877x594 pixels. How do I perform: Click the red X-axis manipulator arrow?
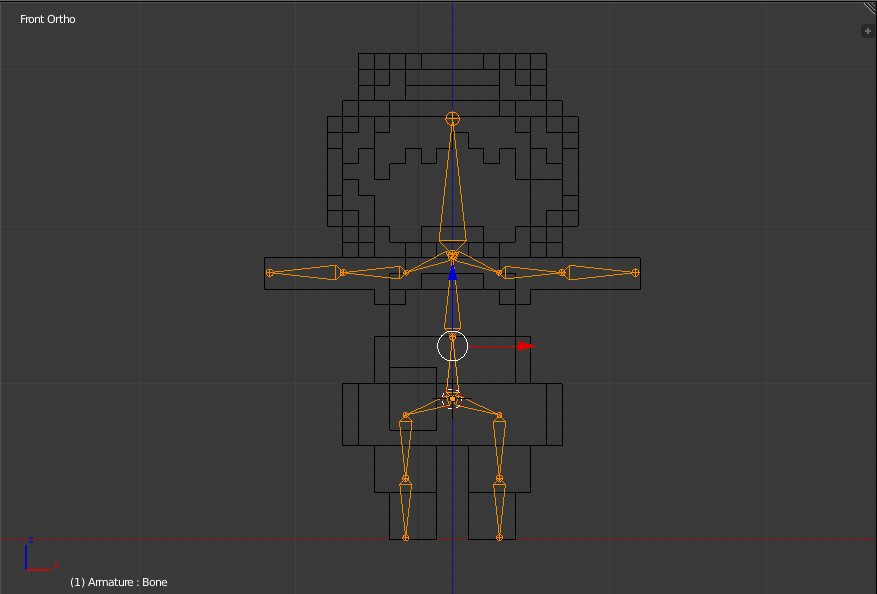pos(526,346)
